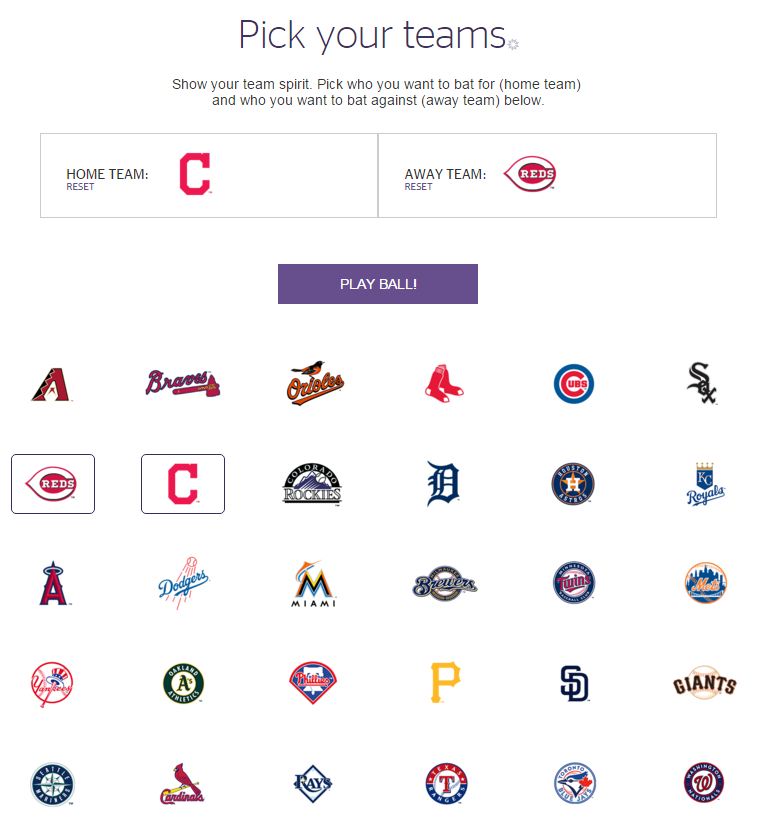Choose the San Francisco Giants logo
Viewport: 774px width, 823px height.
click(x=704, y=684)
